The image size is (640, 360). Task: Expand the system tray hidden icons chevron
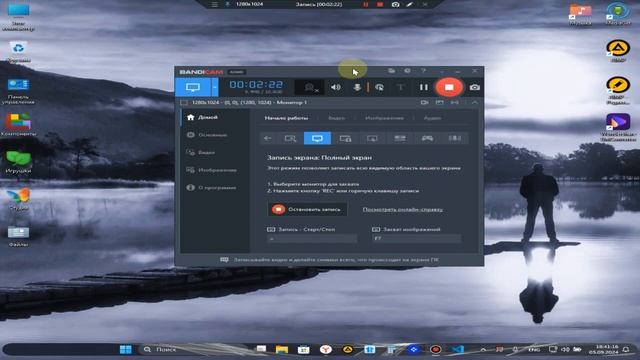pyautogui.click(x=483, y=350)
